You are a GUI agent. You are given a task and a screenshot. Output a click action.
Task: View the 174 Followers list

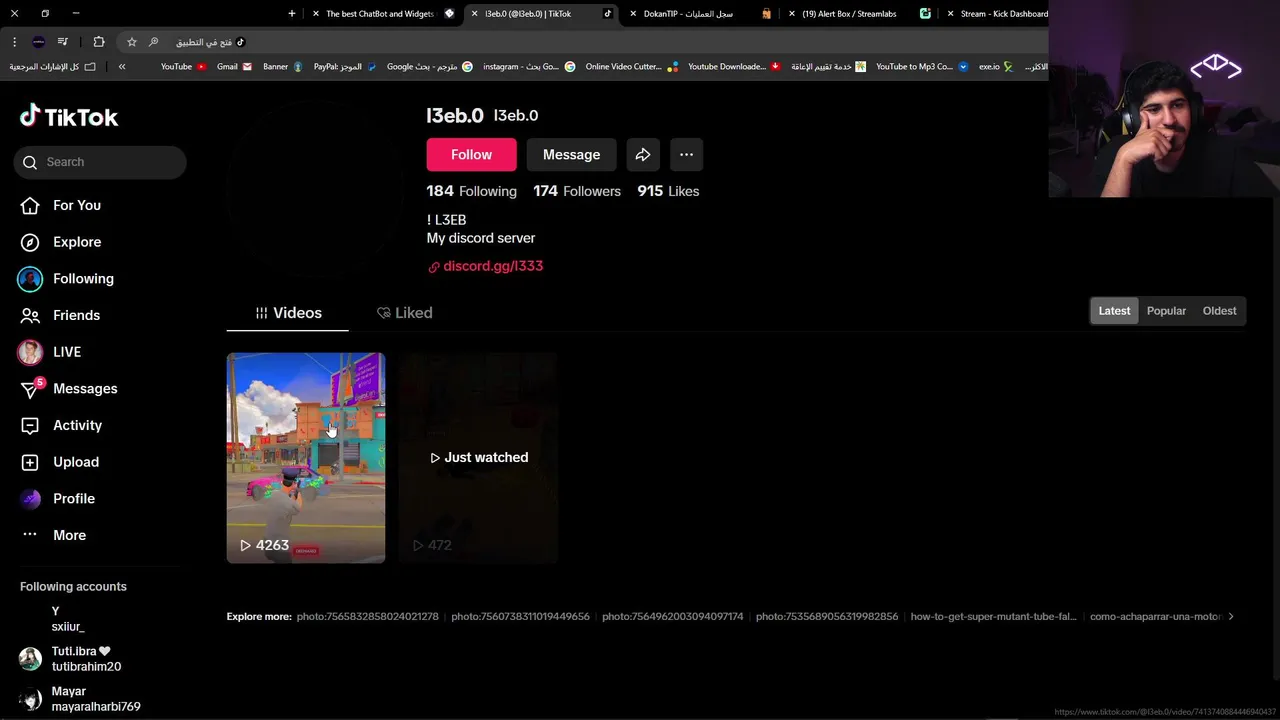577,191
